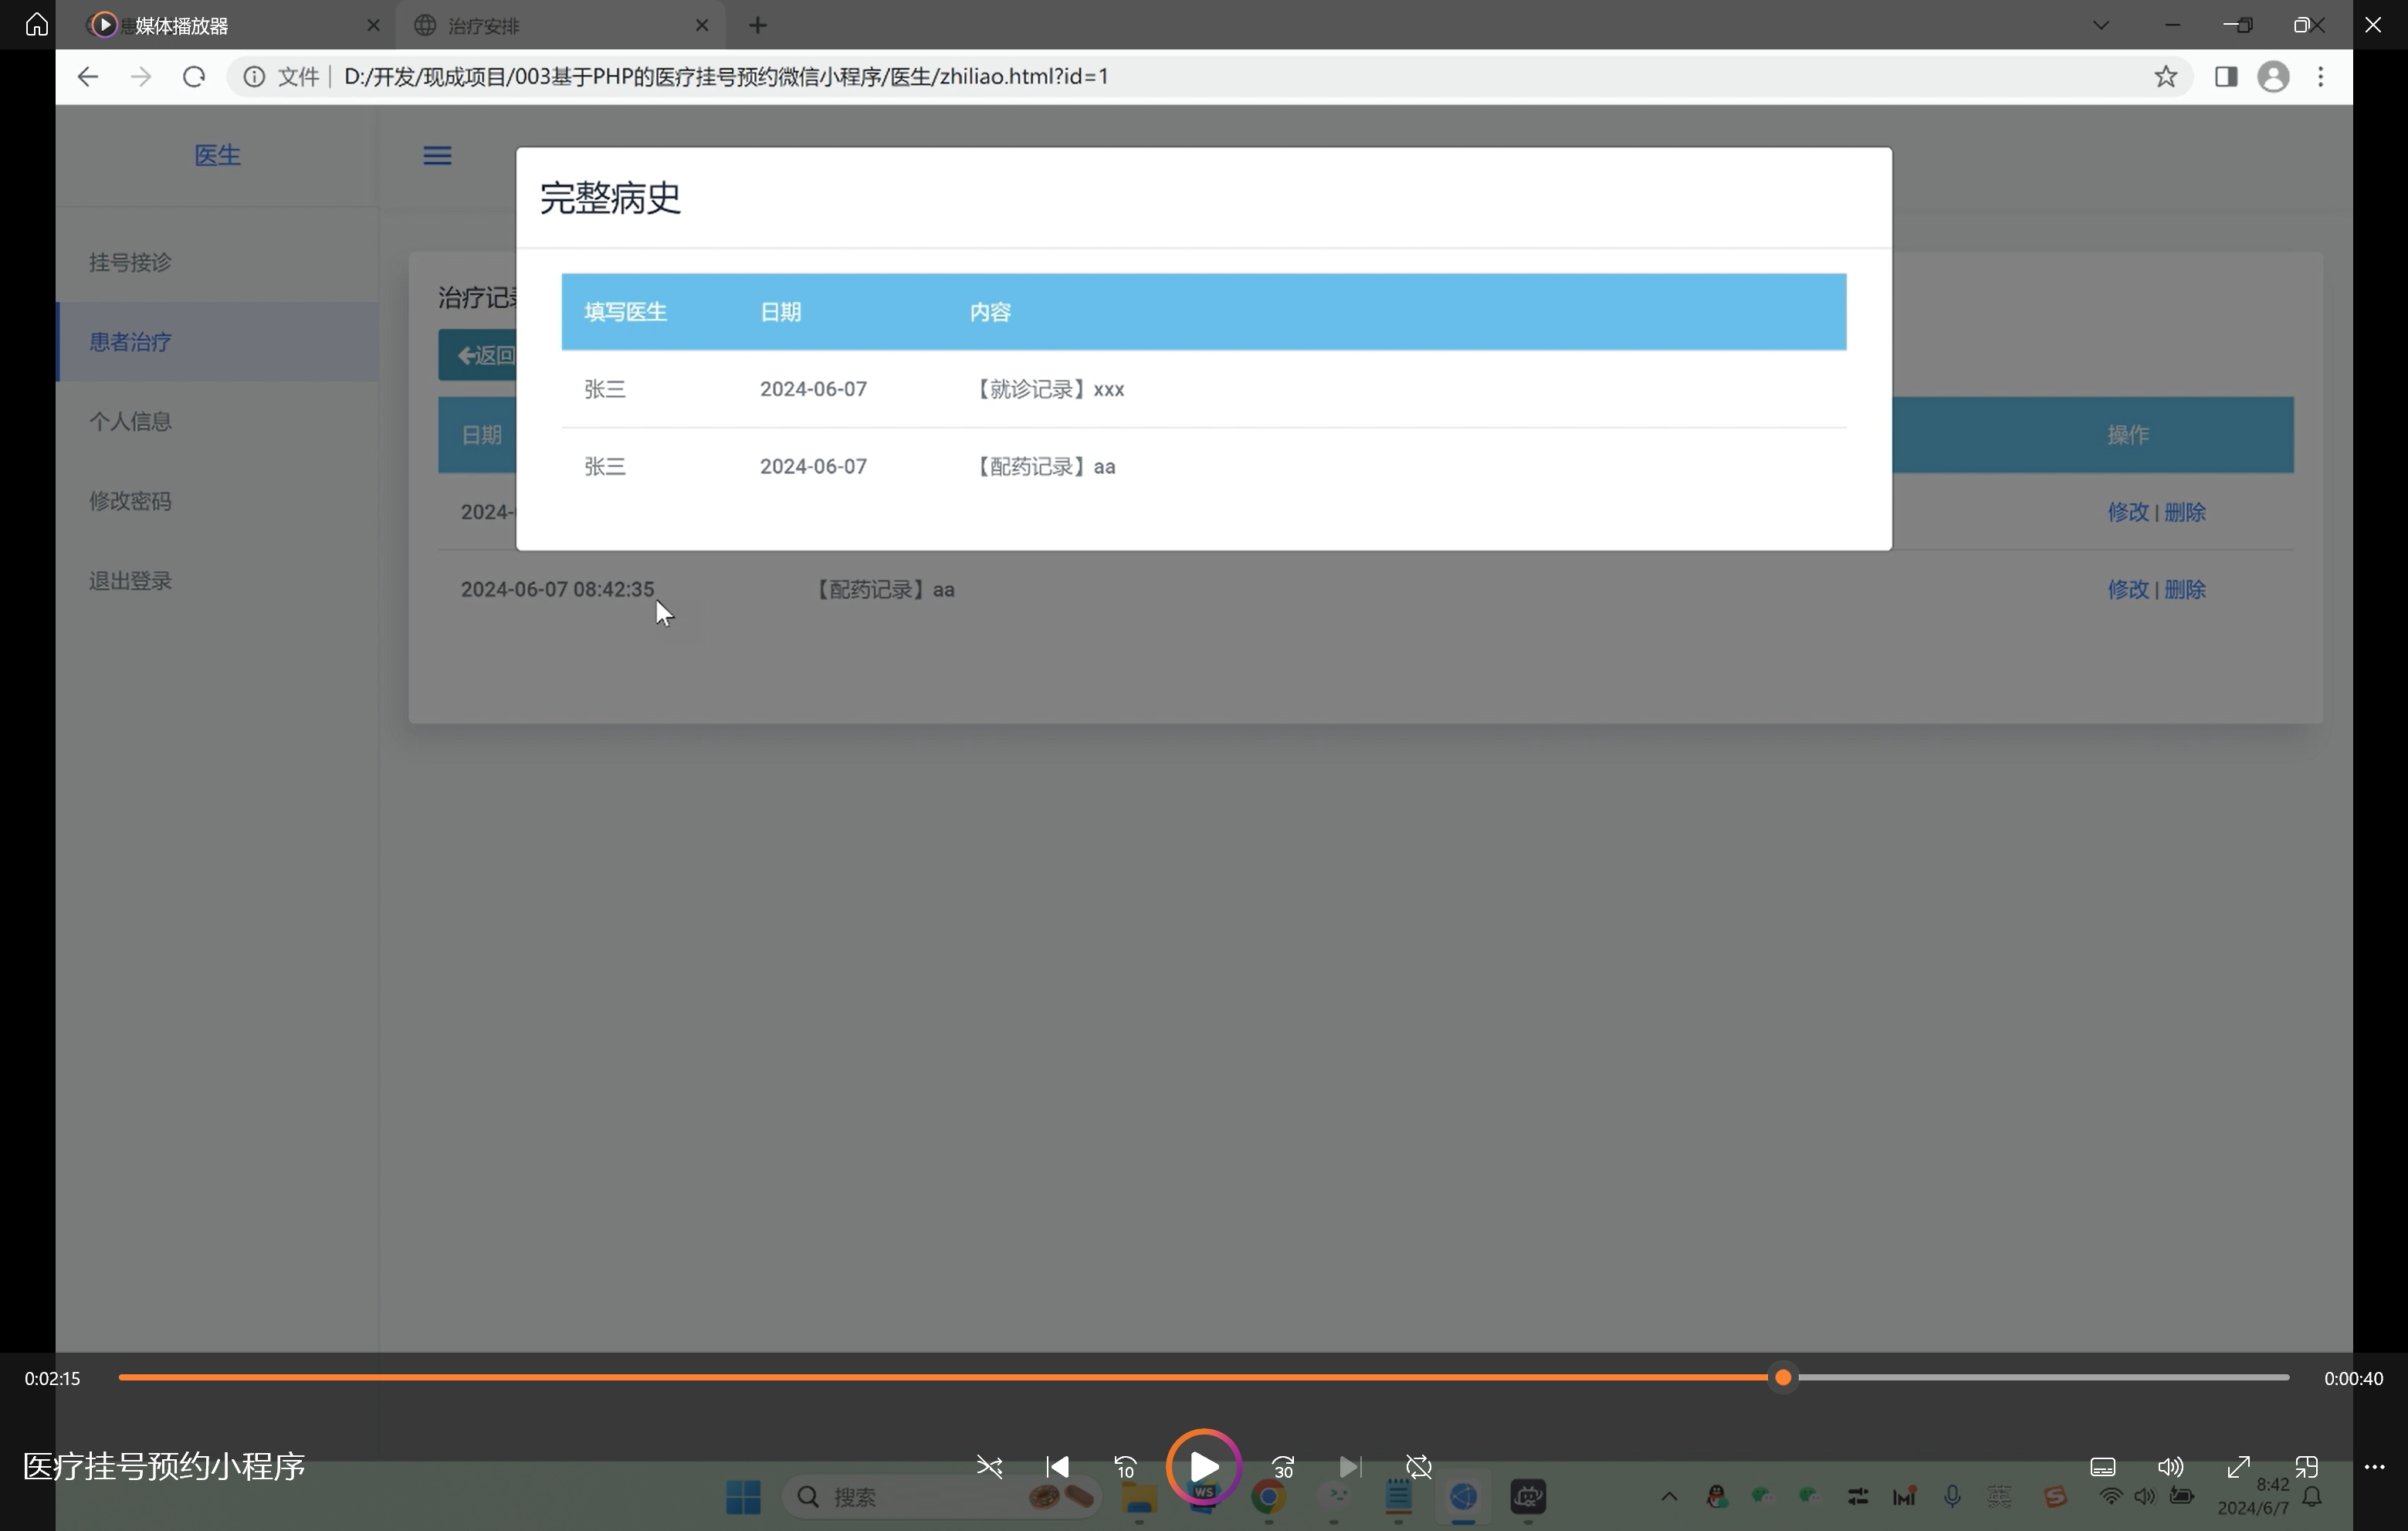Click the orange playback position handle on the seek bar
This screenshot has height=1531, width=2408.
[x=1782, y=1378]
